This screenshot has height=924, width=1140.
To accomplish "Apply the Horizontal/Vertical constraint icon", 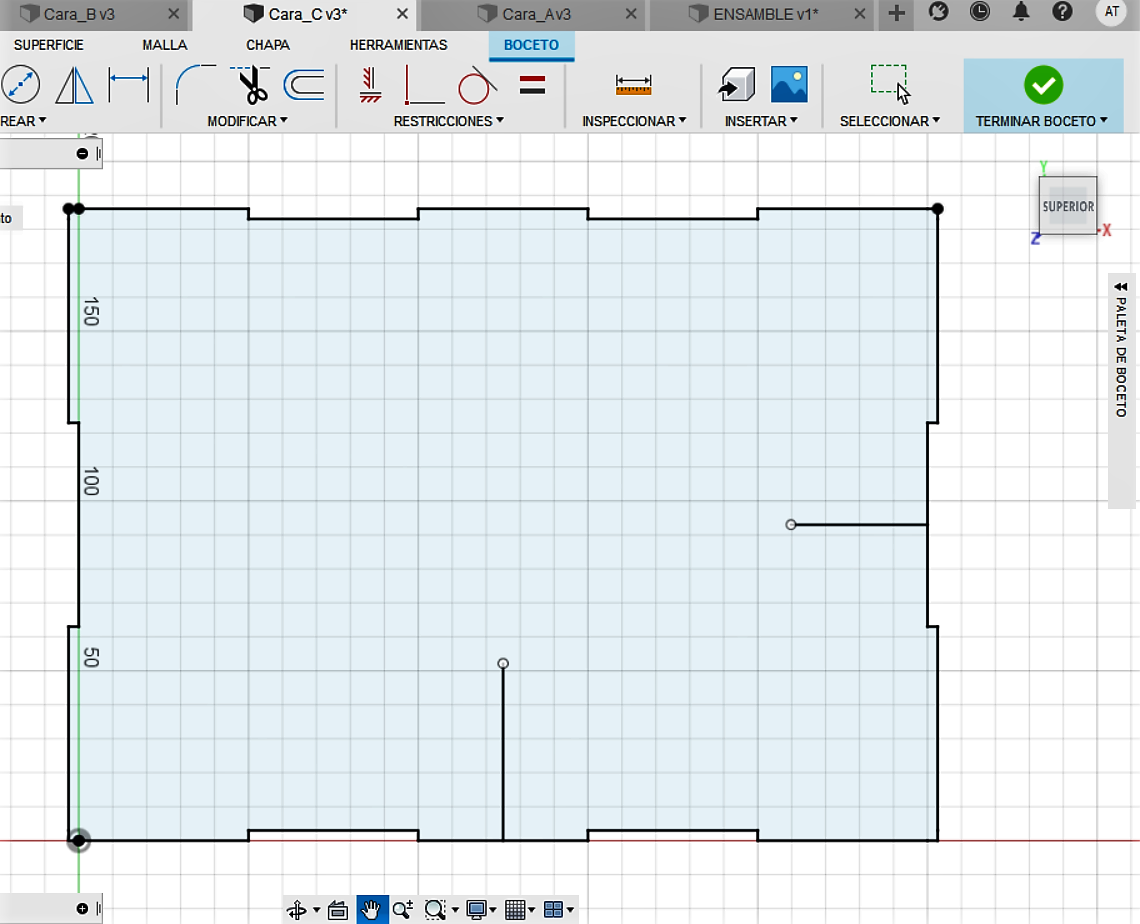I will click(370, 84).
